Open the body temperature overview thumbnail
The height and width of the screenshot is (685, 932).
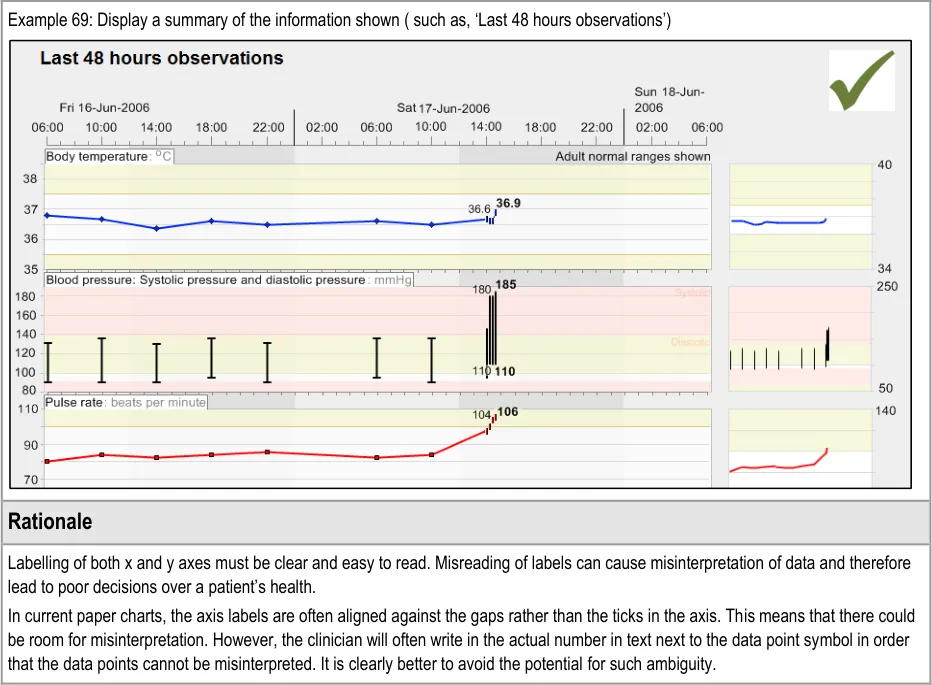(x=800, y=217)
